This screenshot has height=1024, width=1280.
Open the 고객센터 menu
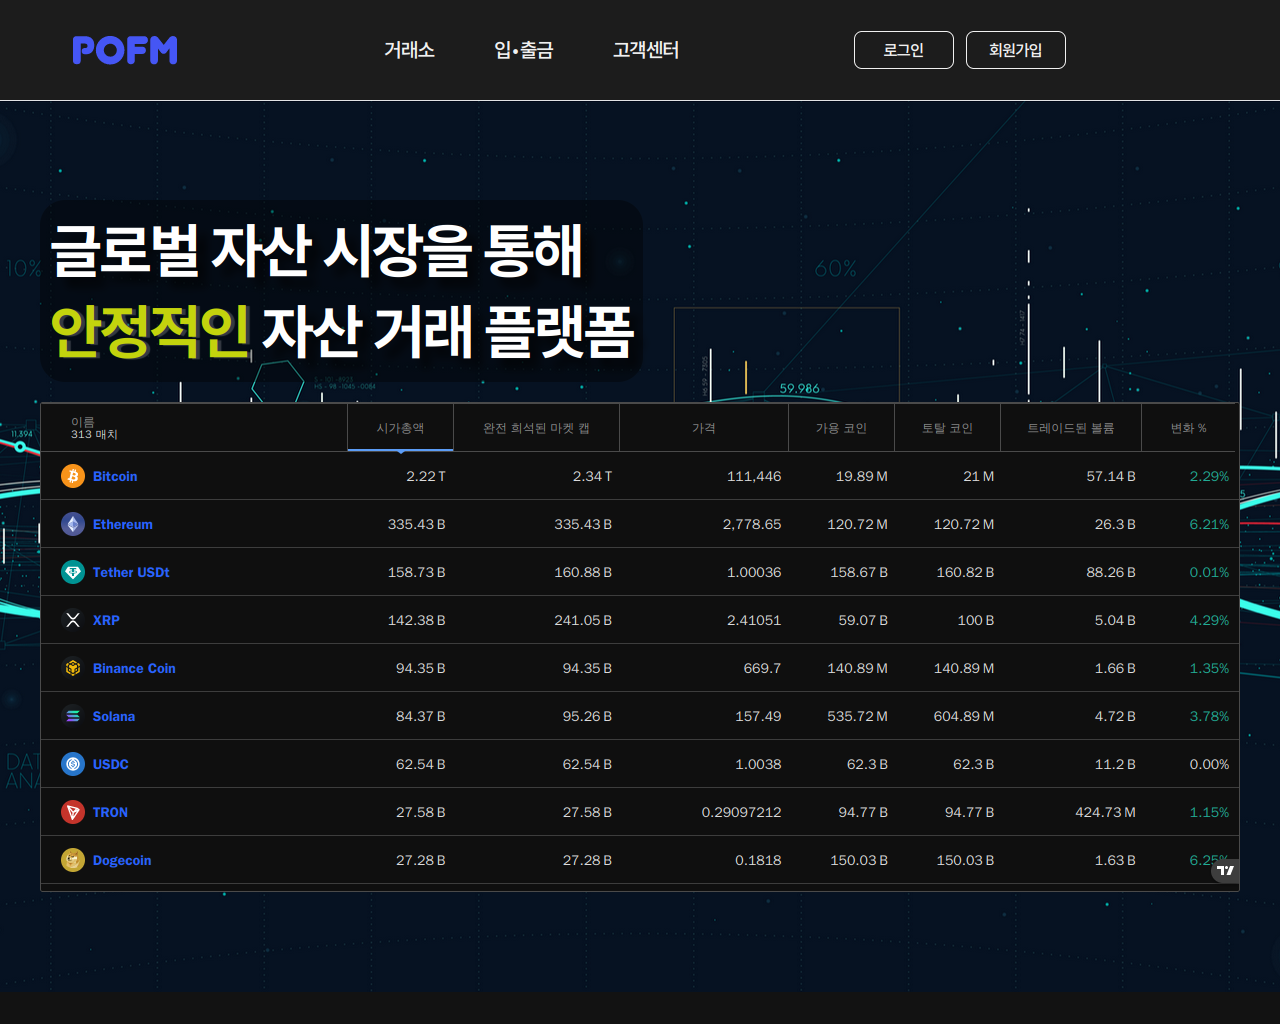click(x=646, y=50)
